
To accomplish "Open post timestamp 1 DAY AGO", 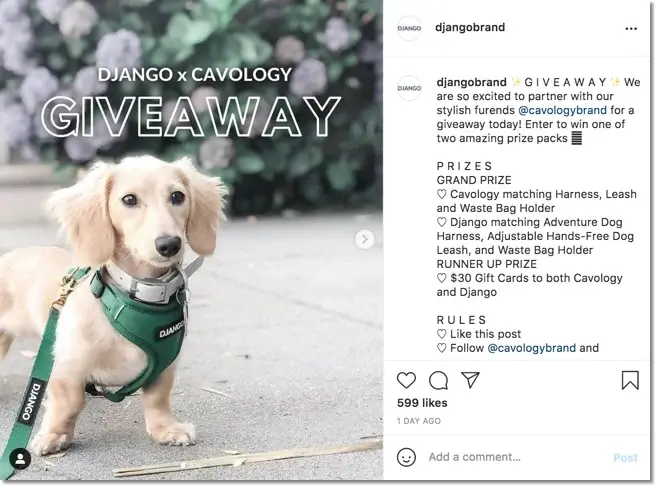I will pos(419,421).
